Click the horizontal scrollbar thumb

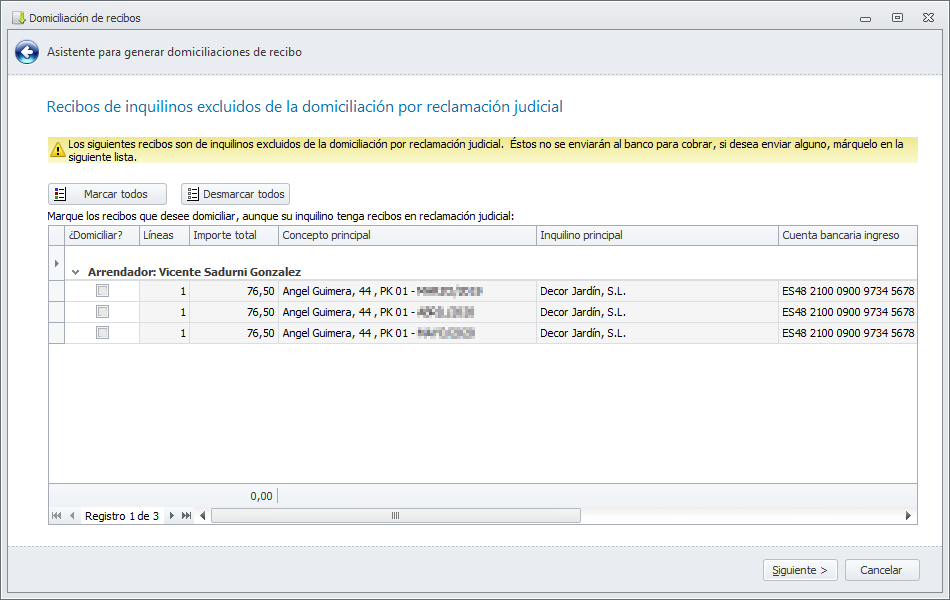click(x=396, y=516)
